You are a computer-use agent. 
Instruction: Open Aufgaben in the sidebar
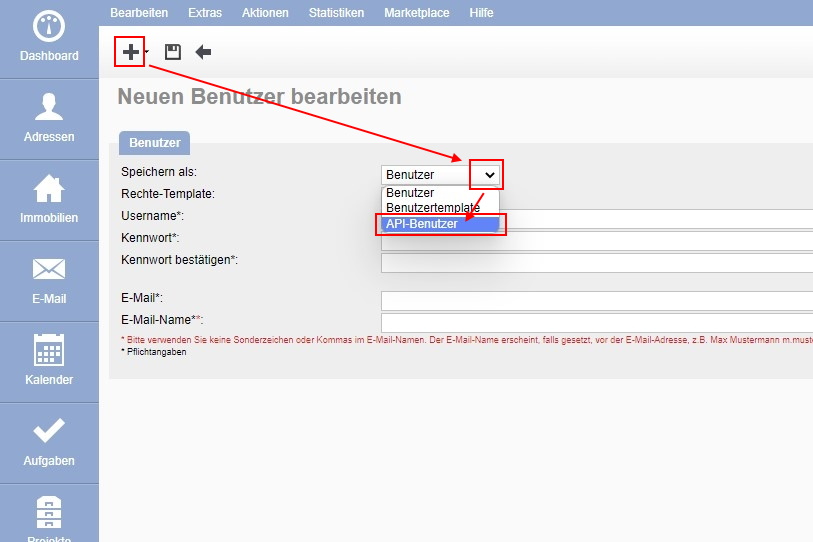coord(49,443)
